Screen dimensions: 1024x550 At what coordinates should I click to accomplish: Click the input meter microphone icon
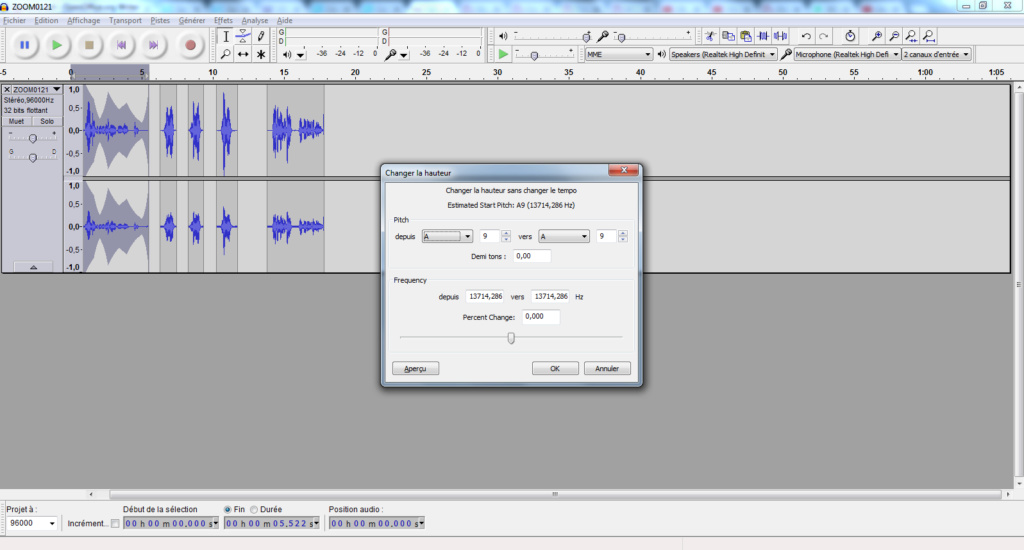(390, 54)
